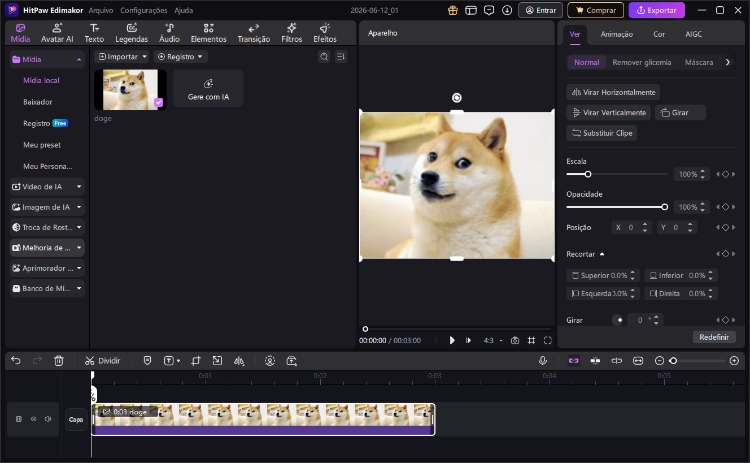
Task: Mute the timeline track audio
Action: click(48, 419)
